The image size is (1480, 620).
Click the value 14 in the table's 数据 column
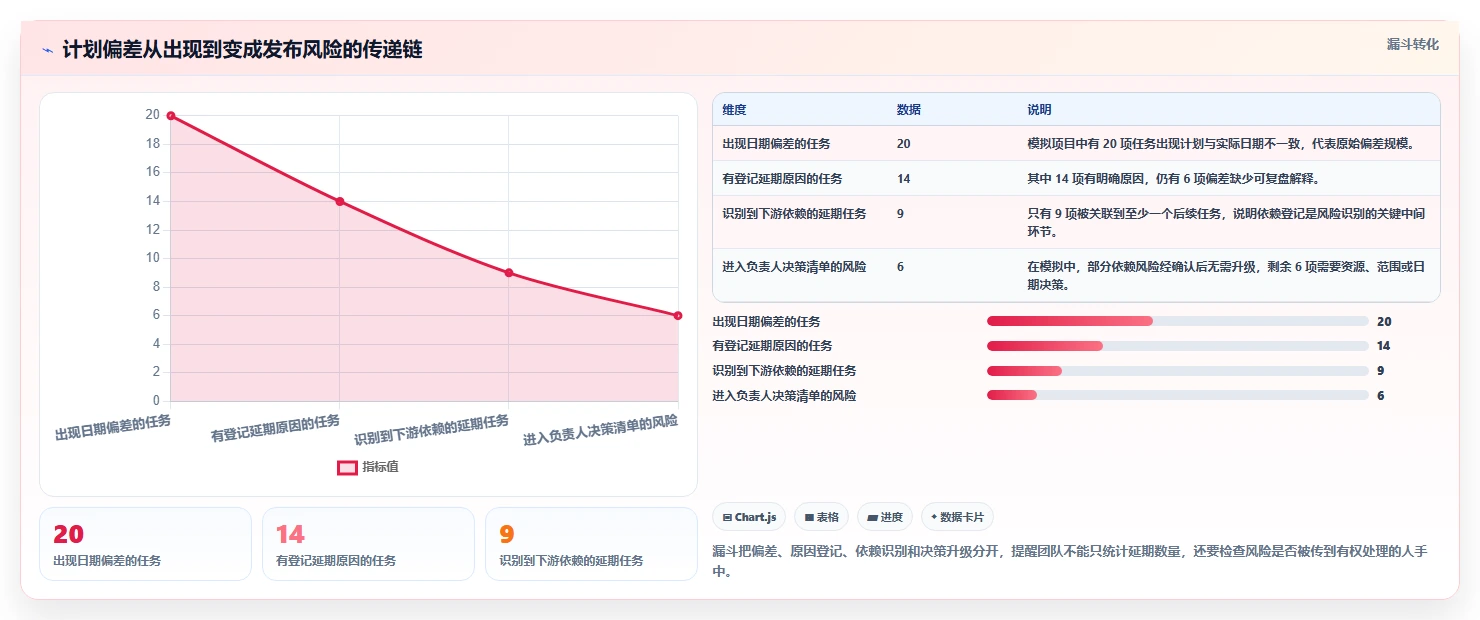coord(904,179)
